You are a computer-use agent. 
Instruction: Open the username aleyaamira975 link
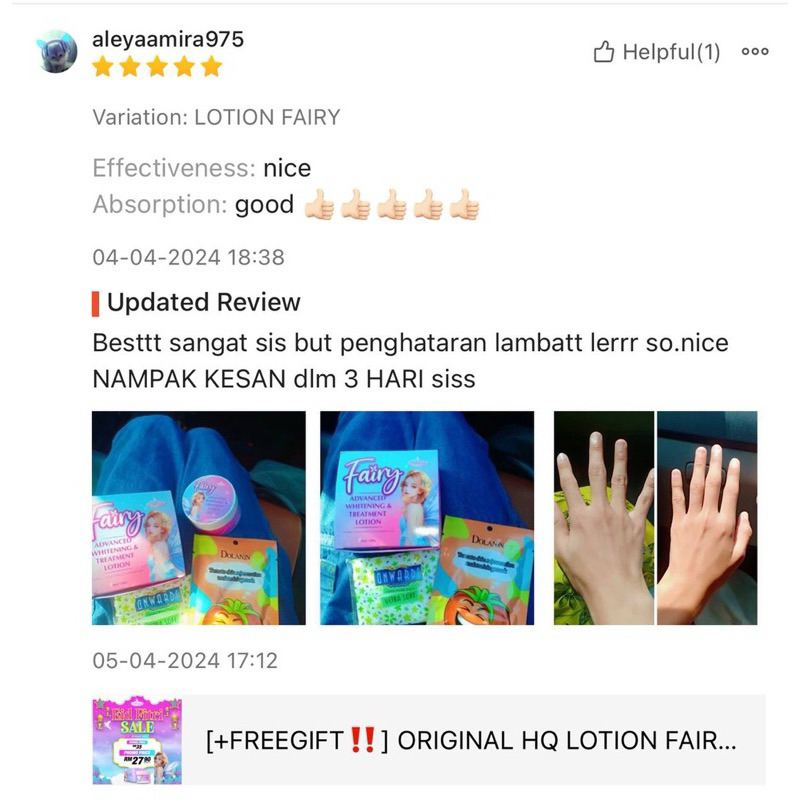168,39
